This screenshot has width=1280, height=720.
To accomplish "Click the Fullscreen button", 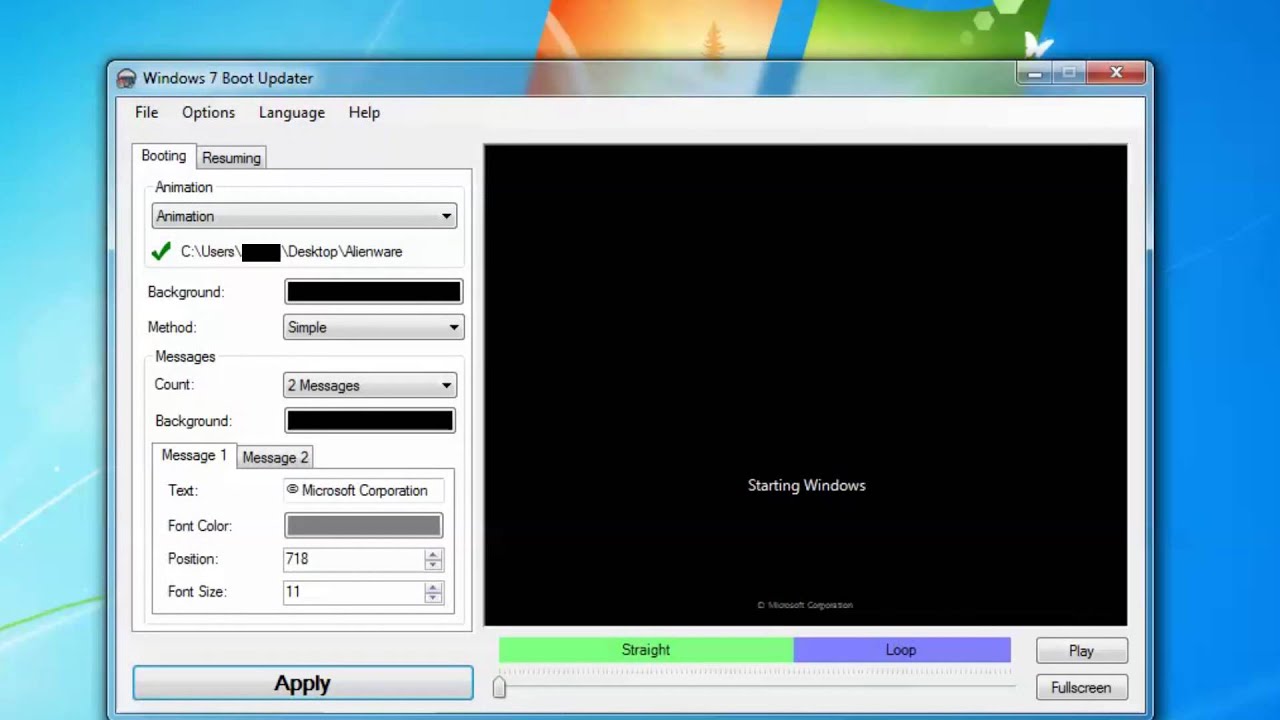I will tap(1081, 688).
